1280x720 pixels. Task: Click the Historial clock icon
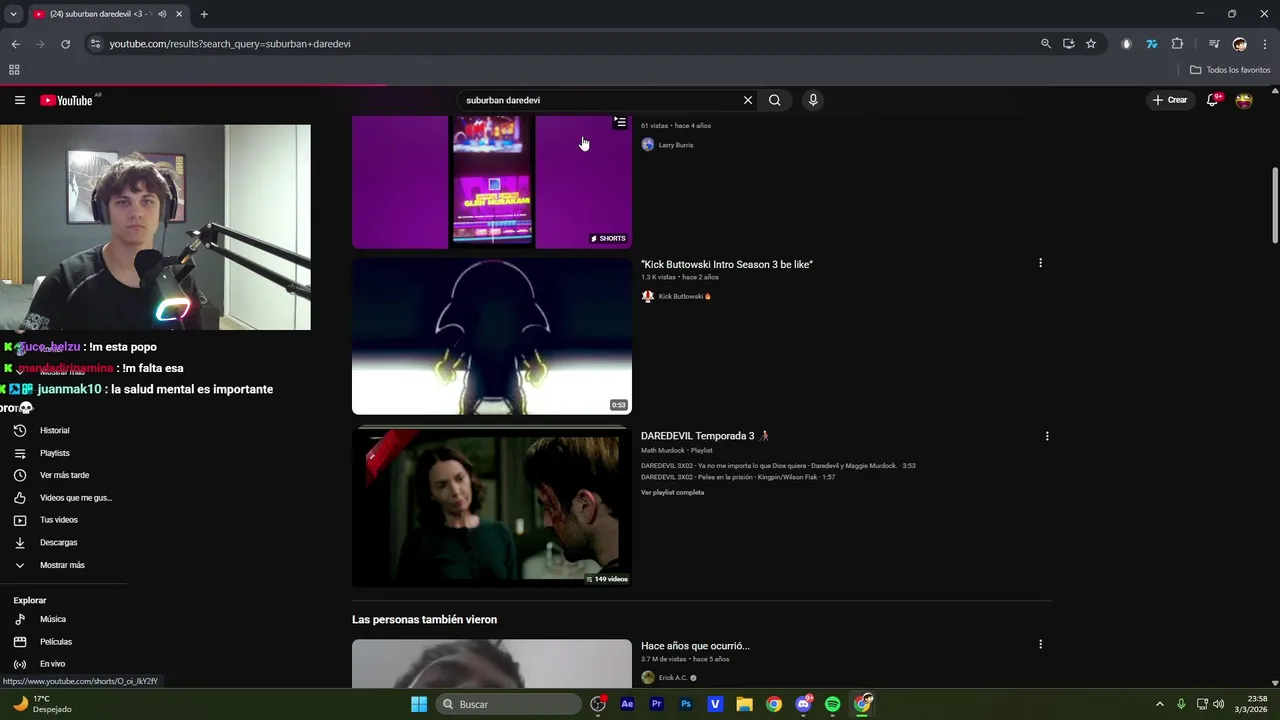[20, 430]
